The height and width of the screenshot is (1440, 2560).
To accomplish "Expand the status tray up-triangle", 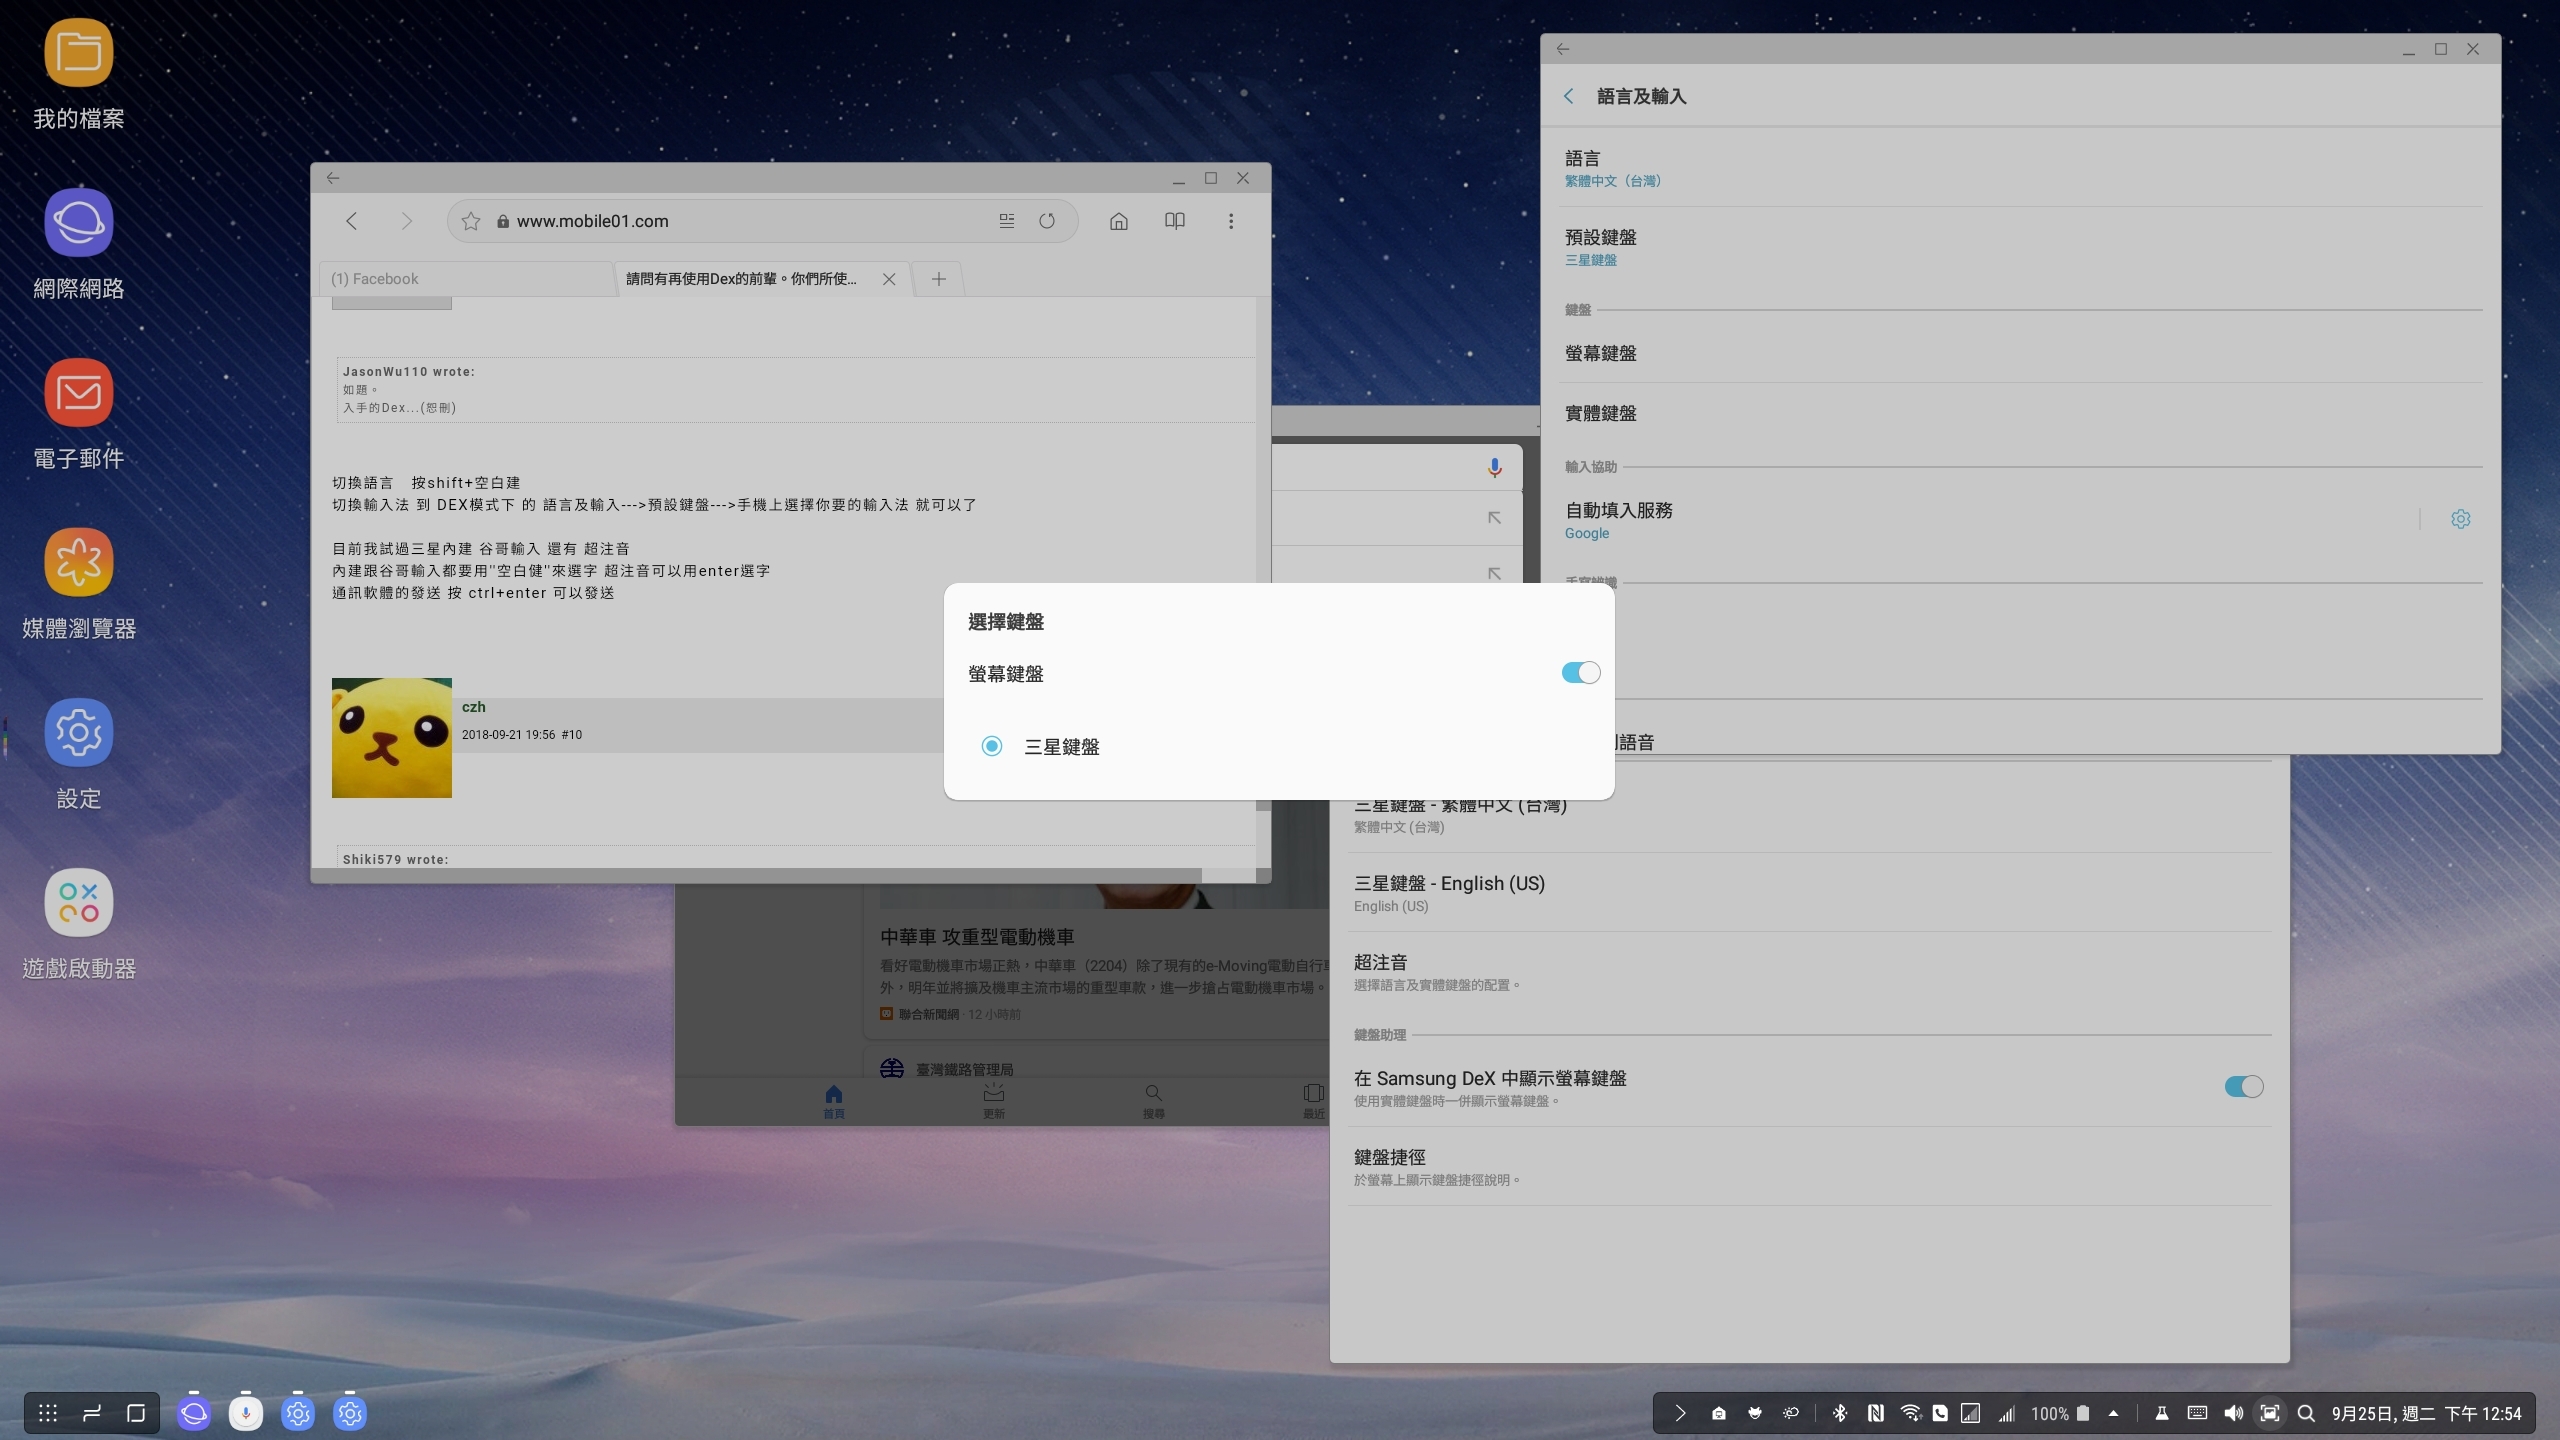I will click(x=2113, y=1413).
